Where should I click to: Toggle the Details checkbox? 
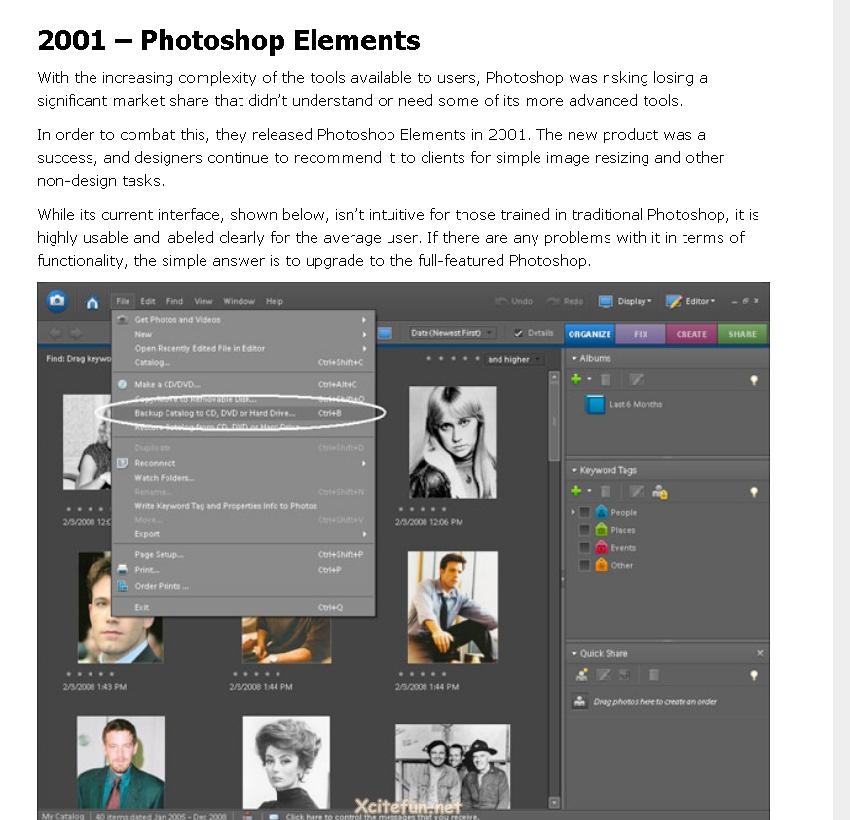click(x=518, y=333)
